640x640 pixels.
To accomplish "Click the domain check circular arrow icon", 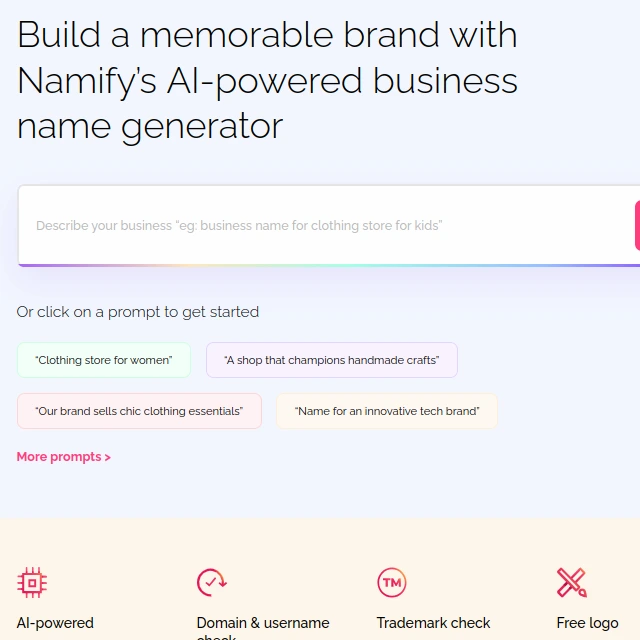I will tap(211, 582).
